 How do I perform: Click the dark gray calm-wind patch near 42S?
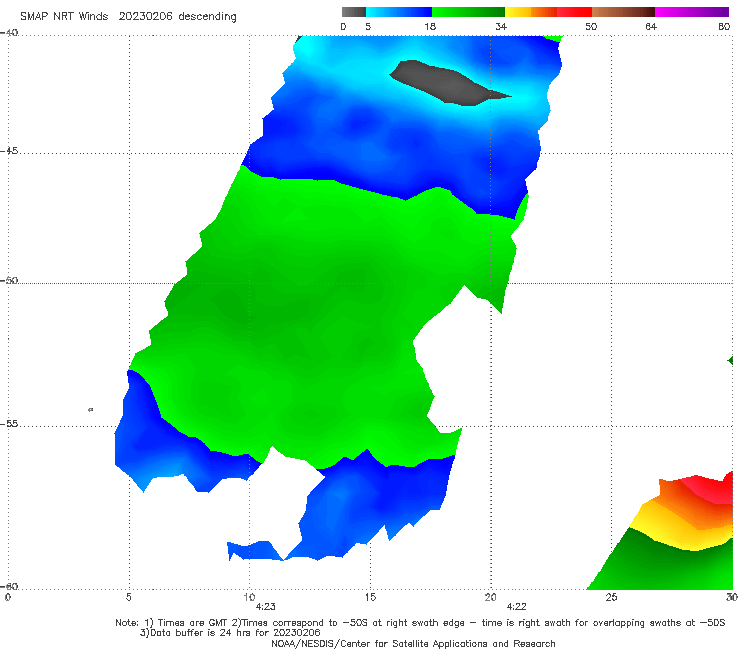coord(446,83)
